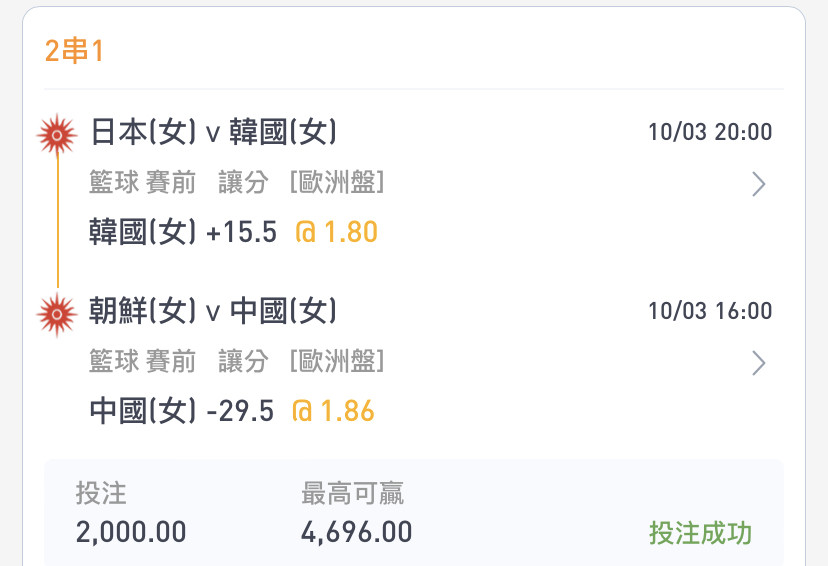Screen dimensions: 828x566
Task: Select the 日本(女) v 韓國(女) match title
Action: point(213,132)
